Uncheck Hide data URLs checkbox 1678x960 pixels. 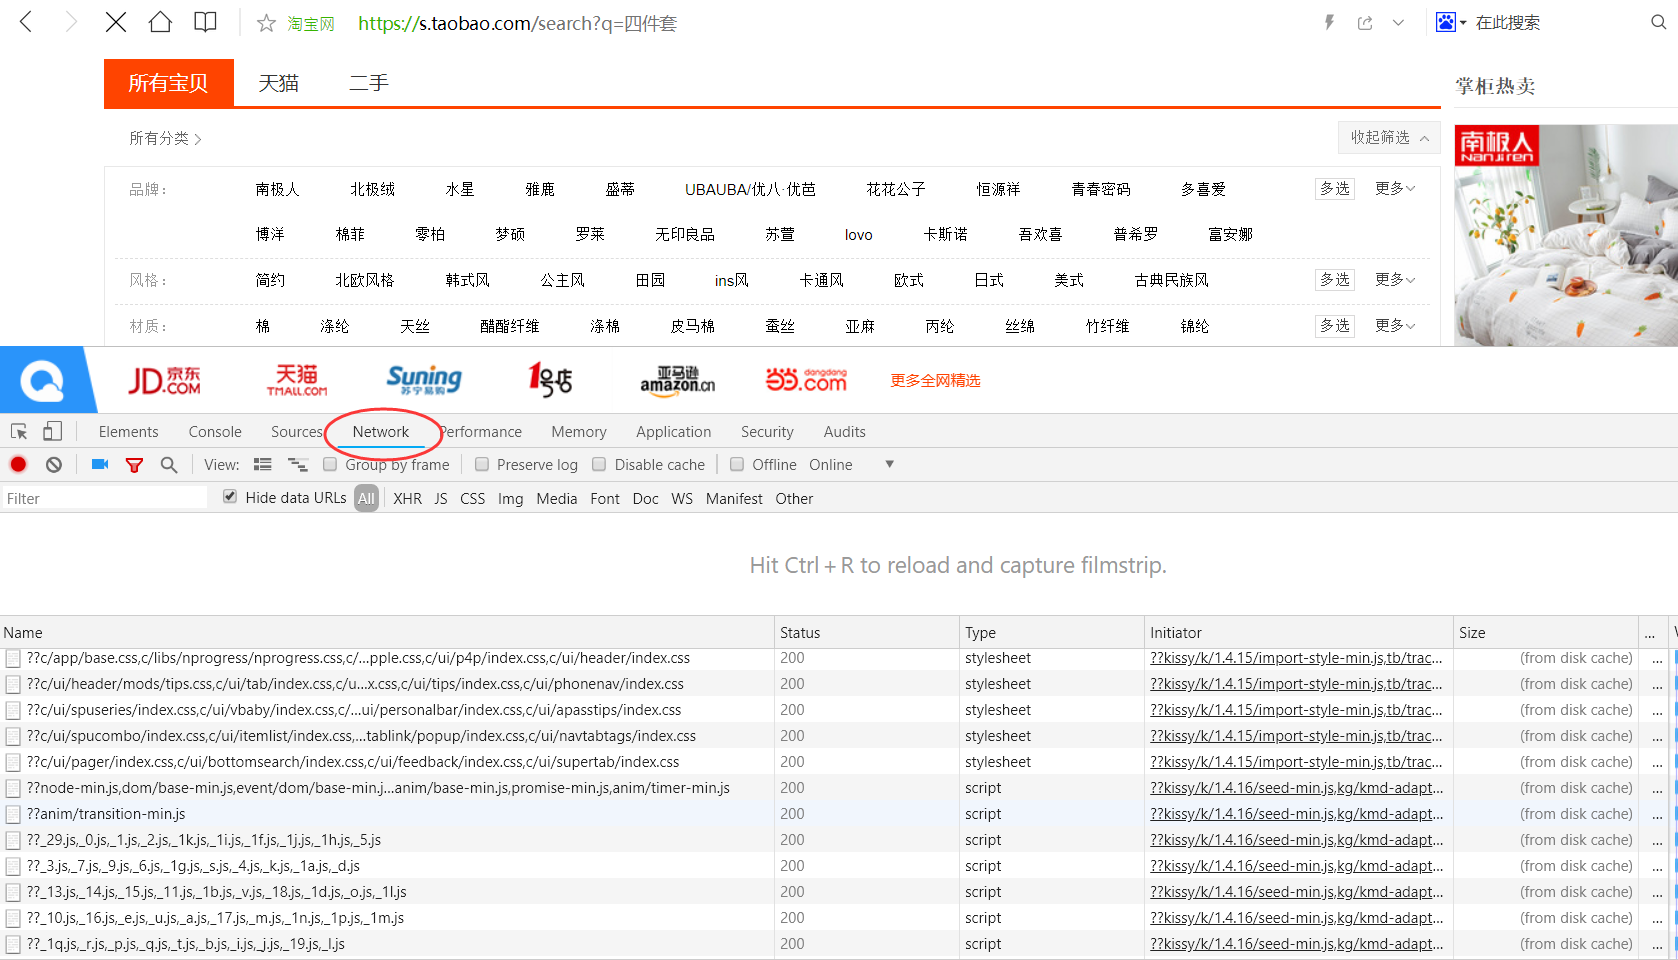230,497
